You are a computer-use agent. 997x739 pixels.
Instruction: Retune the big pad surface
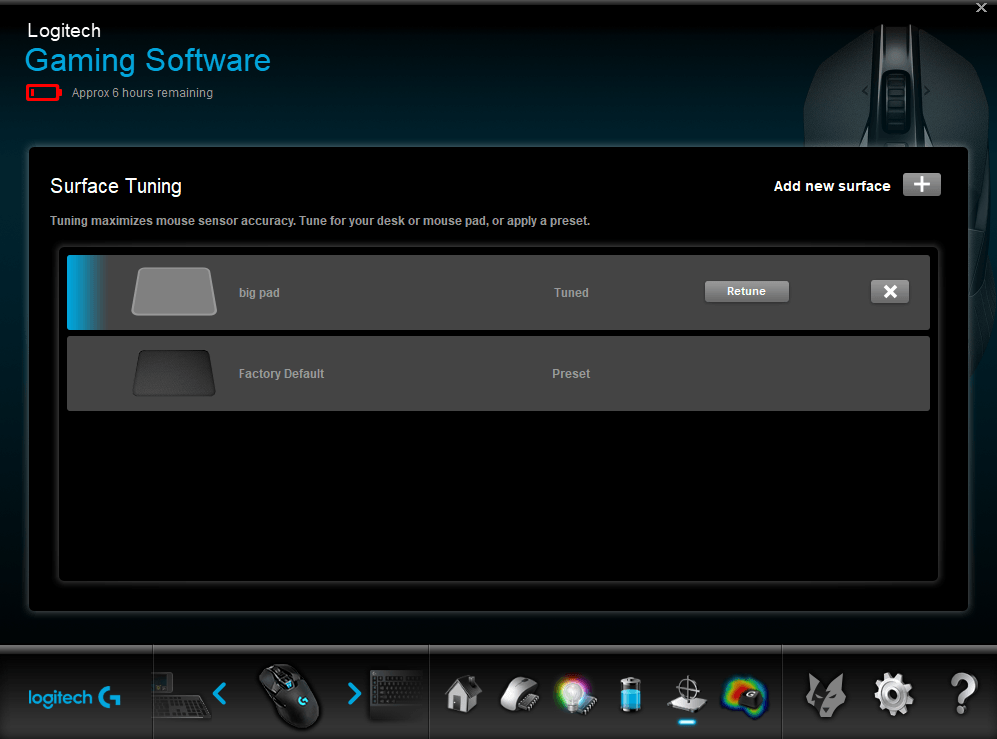[746, 291]
